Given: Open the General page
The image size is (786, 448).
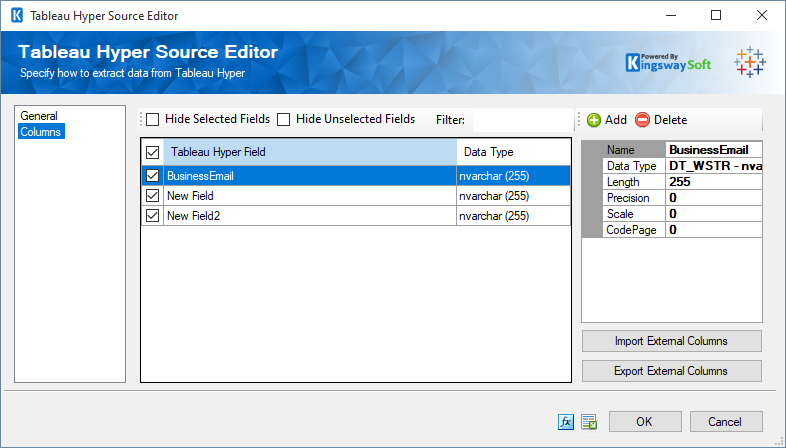Looking at the screenshot, I should point(39,116).
